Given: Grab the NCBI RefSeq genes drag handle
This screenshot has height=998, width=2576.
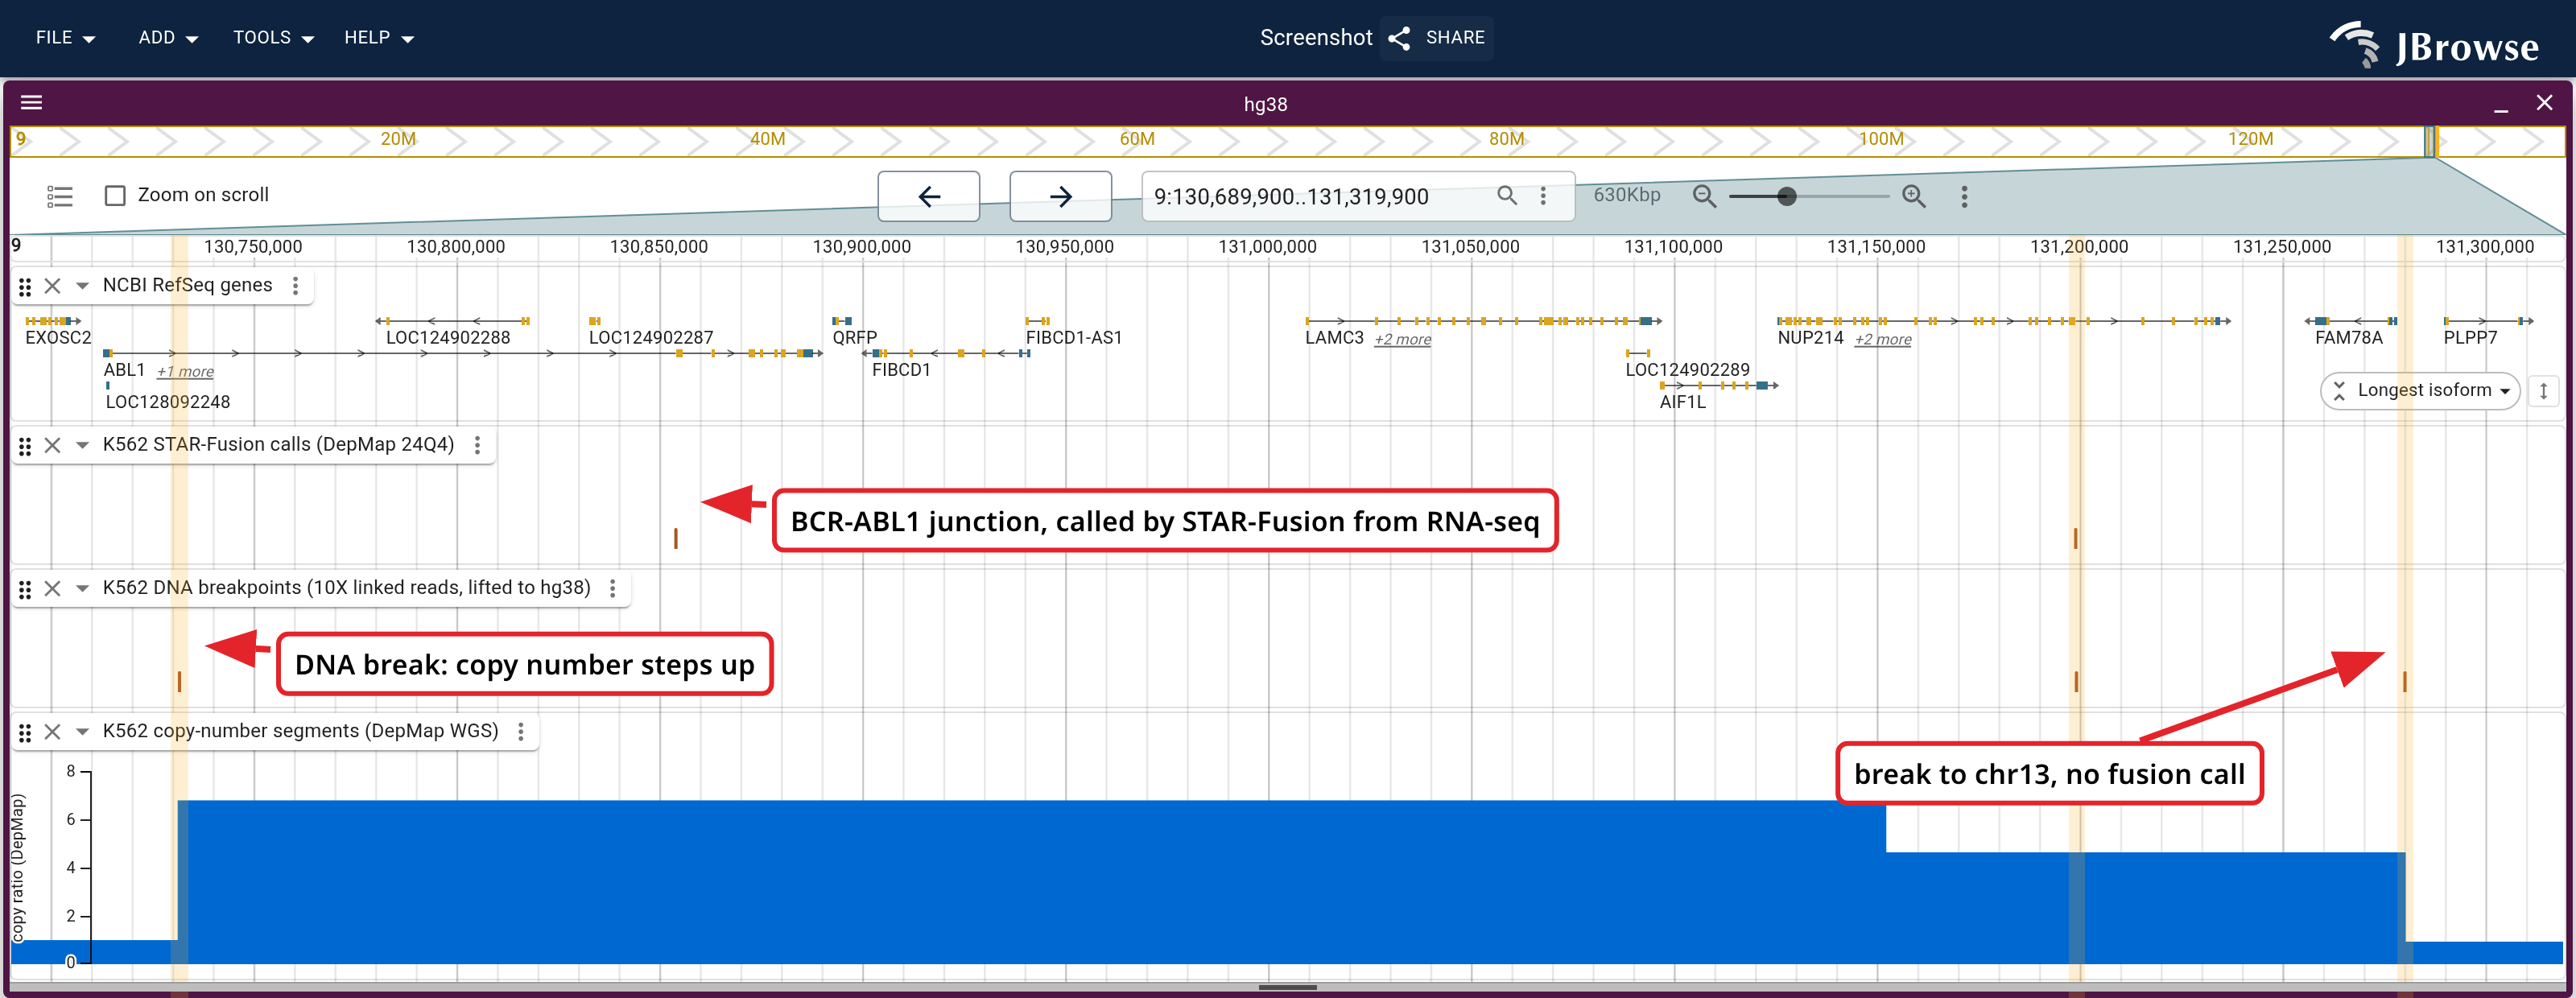Looking at the screenshot, I should click(25, 287).
